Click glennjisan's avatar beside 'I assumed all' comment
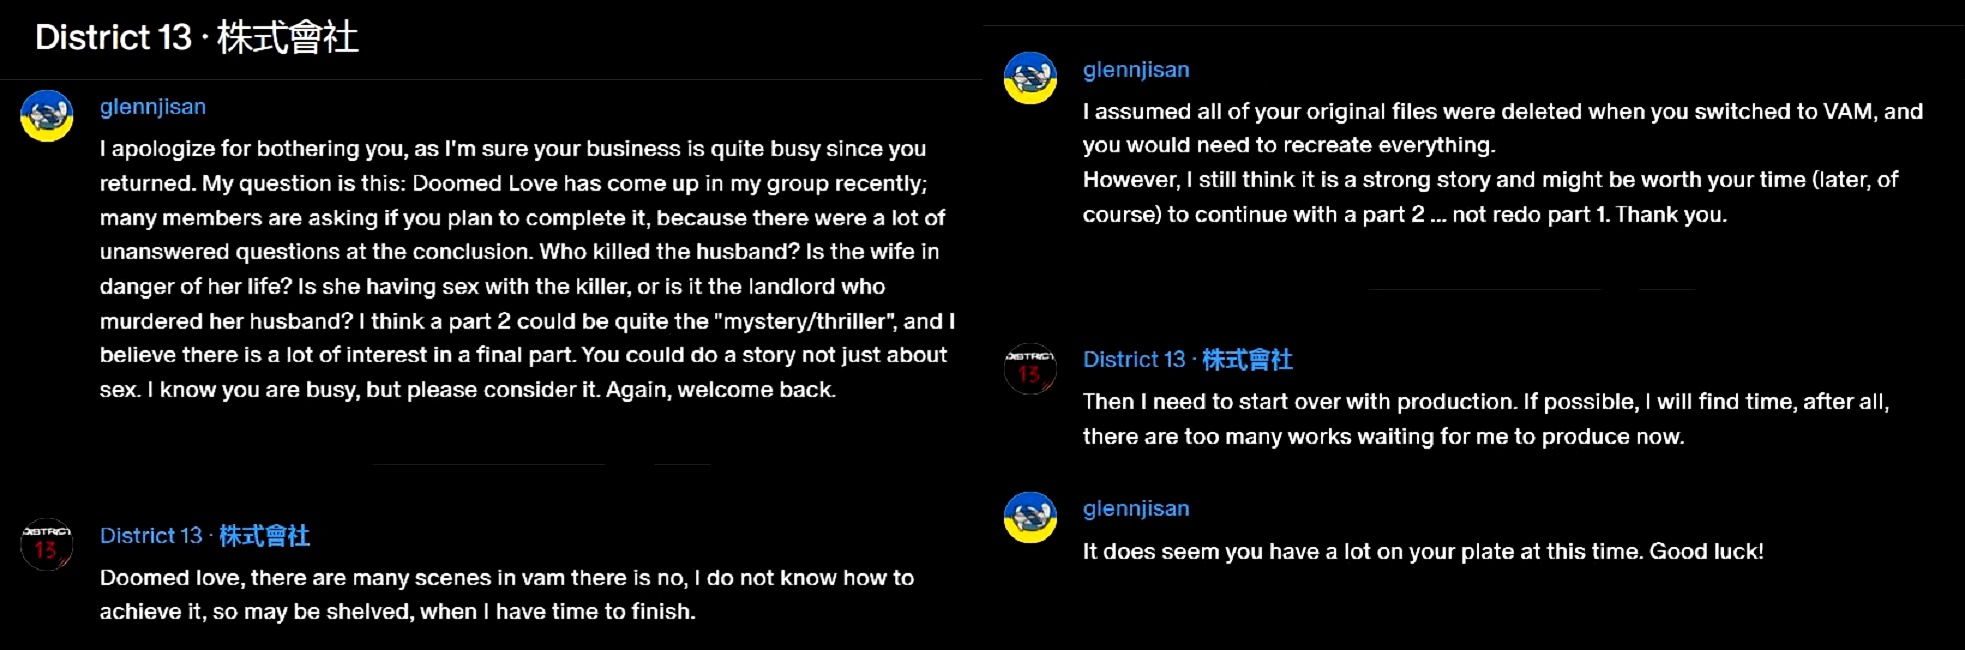 (1030, 78)
